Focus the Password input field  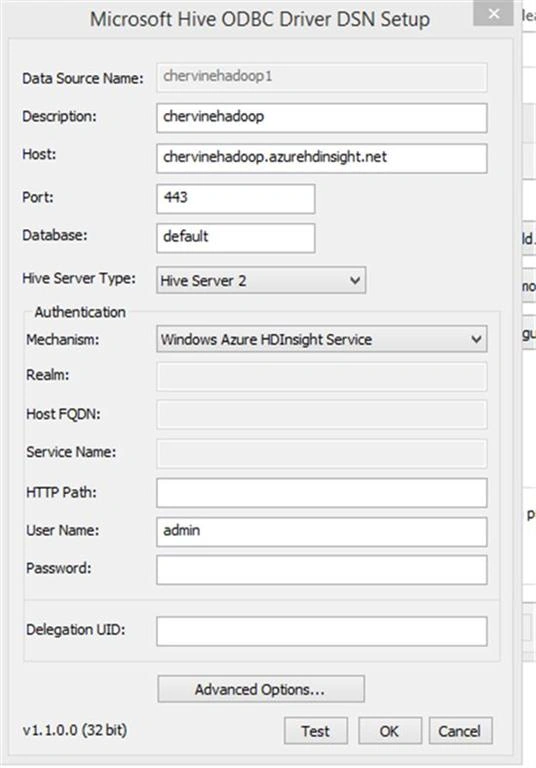[x=321, y=570]
